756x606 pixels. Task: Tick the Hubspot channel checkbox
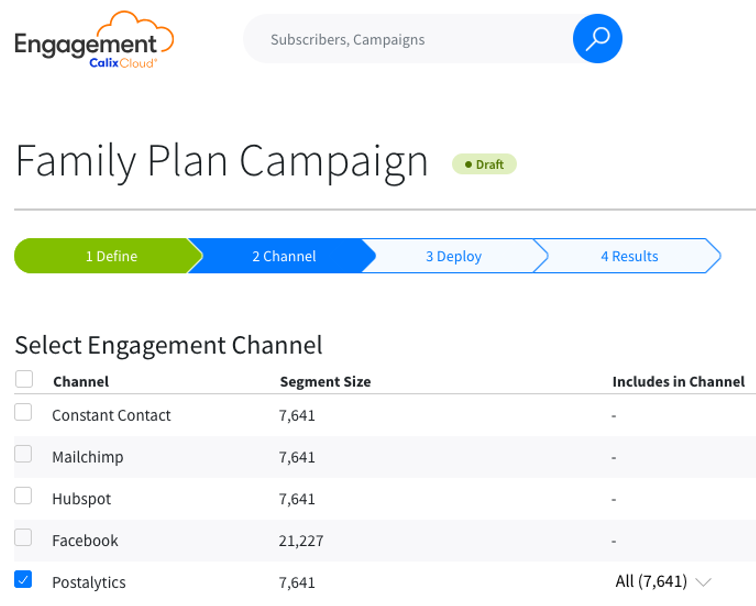23,496
